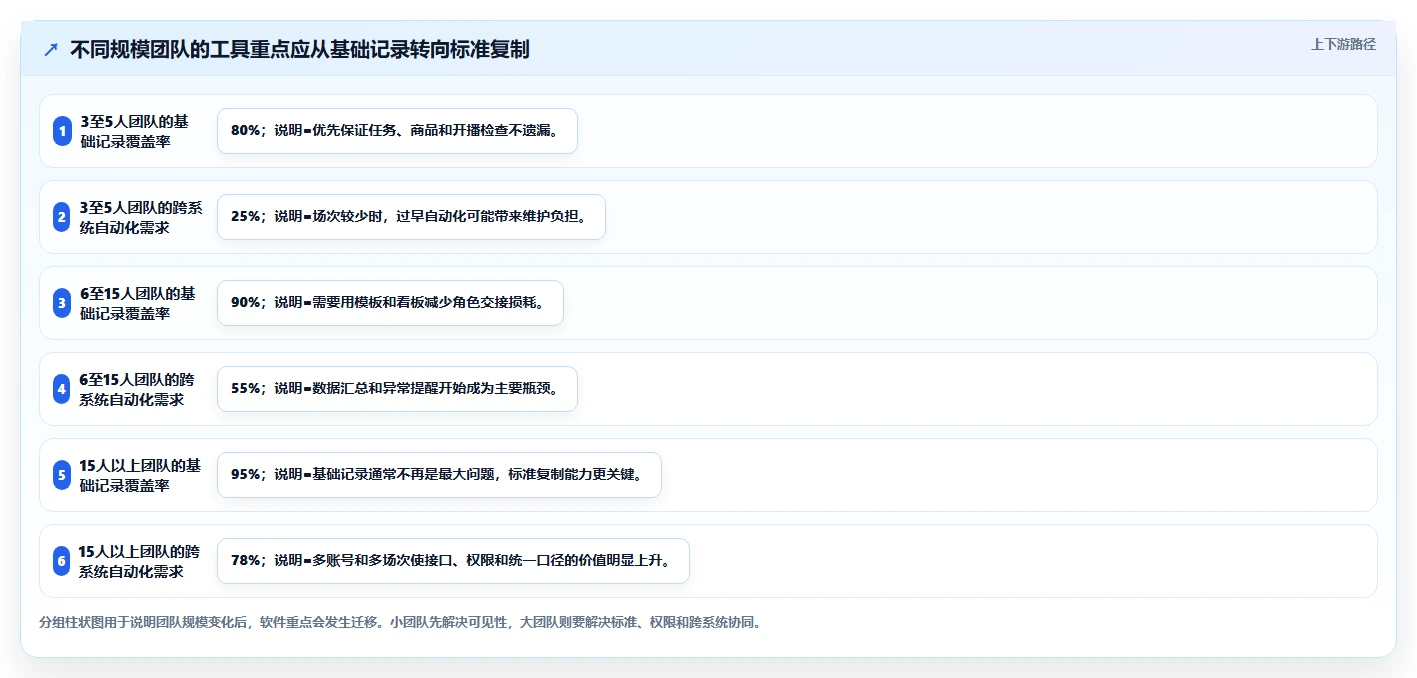Select the number 5 step badge
Viewport: 1417px width, 678px height.
pyautogui.click(x=62, y=475)
